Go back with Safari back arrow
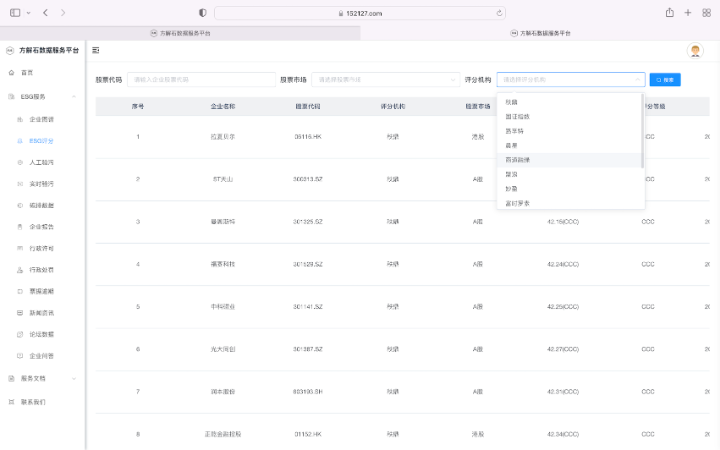This screenshot has height=450, width=720. point(45,13)
